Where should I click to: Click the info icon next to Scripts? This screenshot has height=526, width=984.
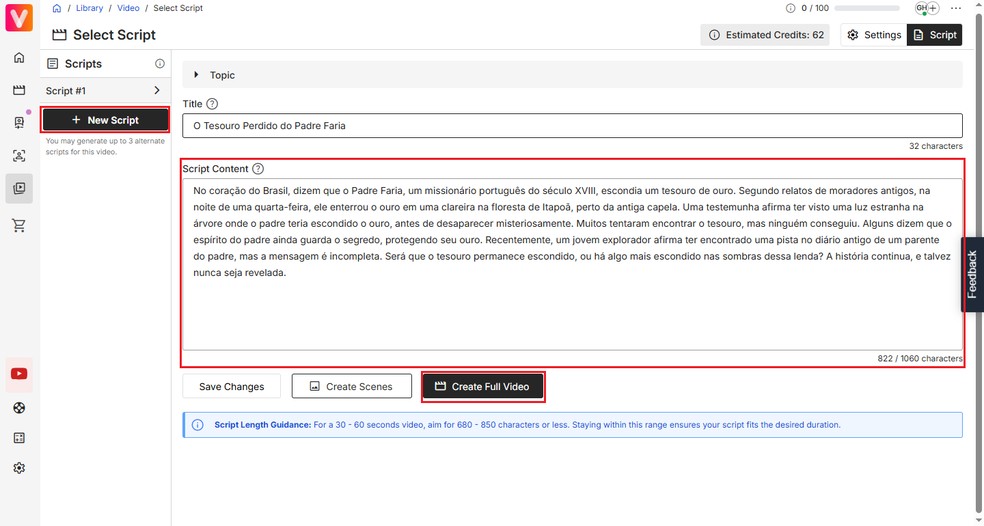[160, 63]
